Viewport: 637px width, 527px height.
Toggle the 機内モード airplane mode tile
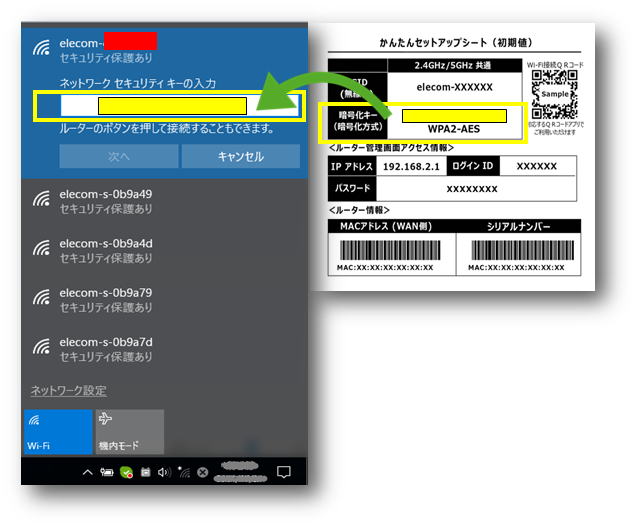tap(130, 432)
